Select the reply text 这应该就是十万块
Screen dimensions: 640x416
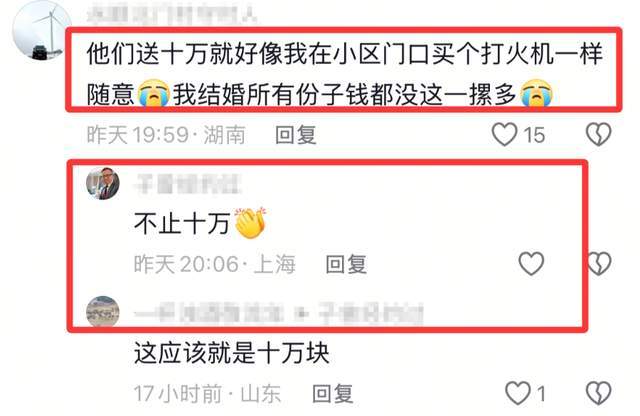(x=231, y=353)
